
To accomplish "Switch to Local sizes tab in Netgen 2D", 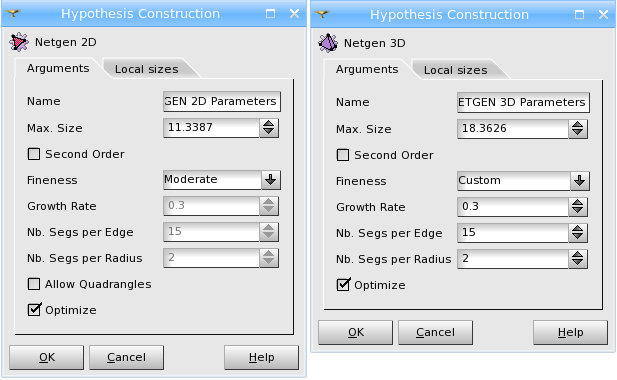I will [x=146, y=69].
